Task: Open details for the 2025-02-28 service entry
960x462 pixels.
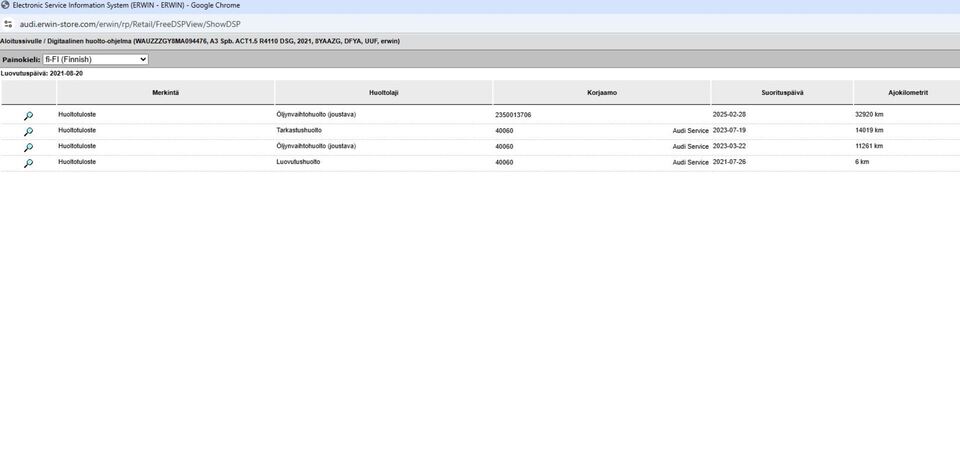Action: 28,116
